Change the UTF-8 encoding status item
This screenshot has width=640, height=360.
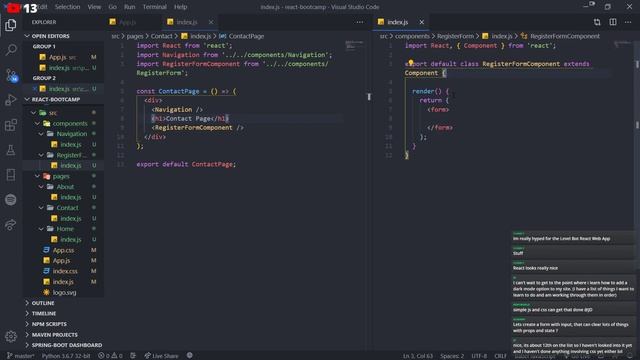479,356
